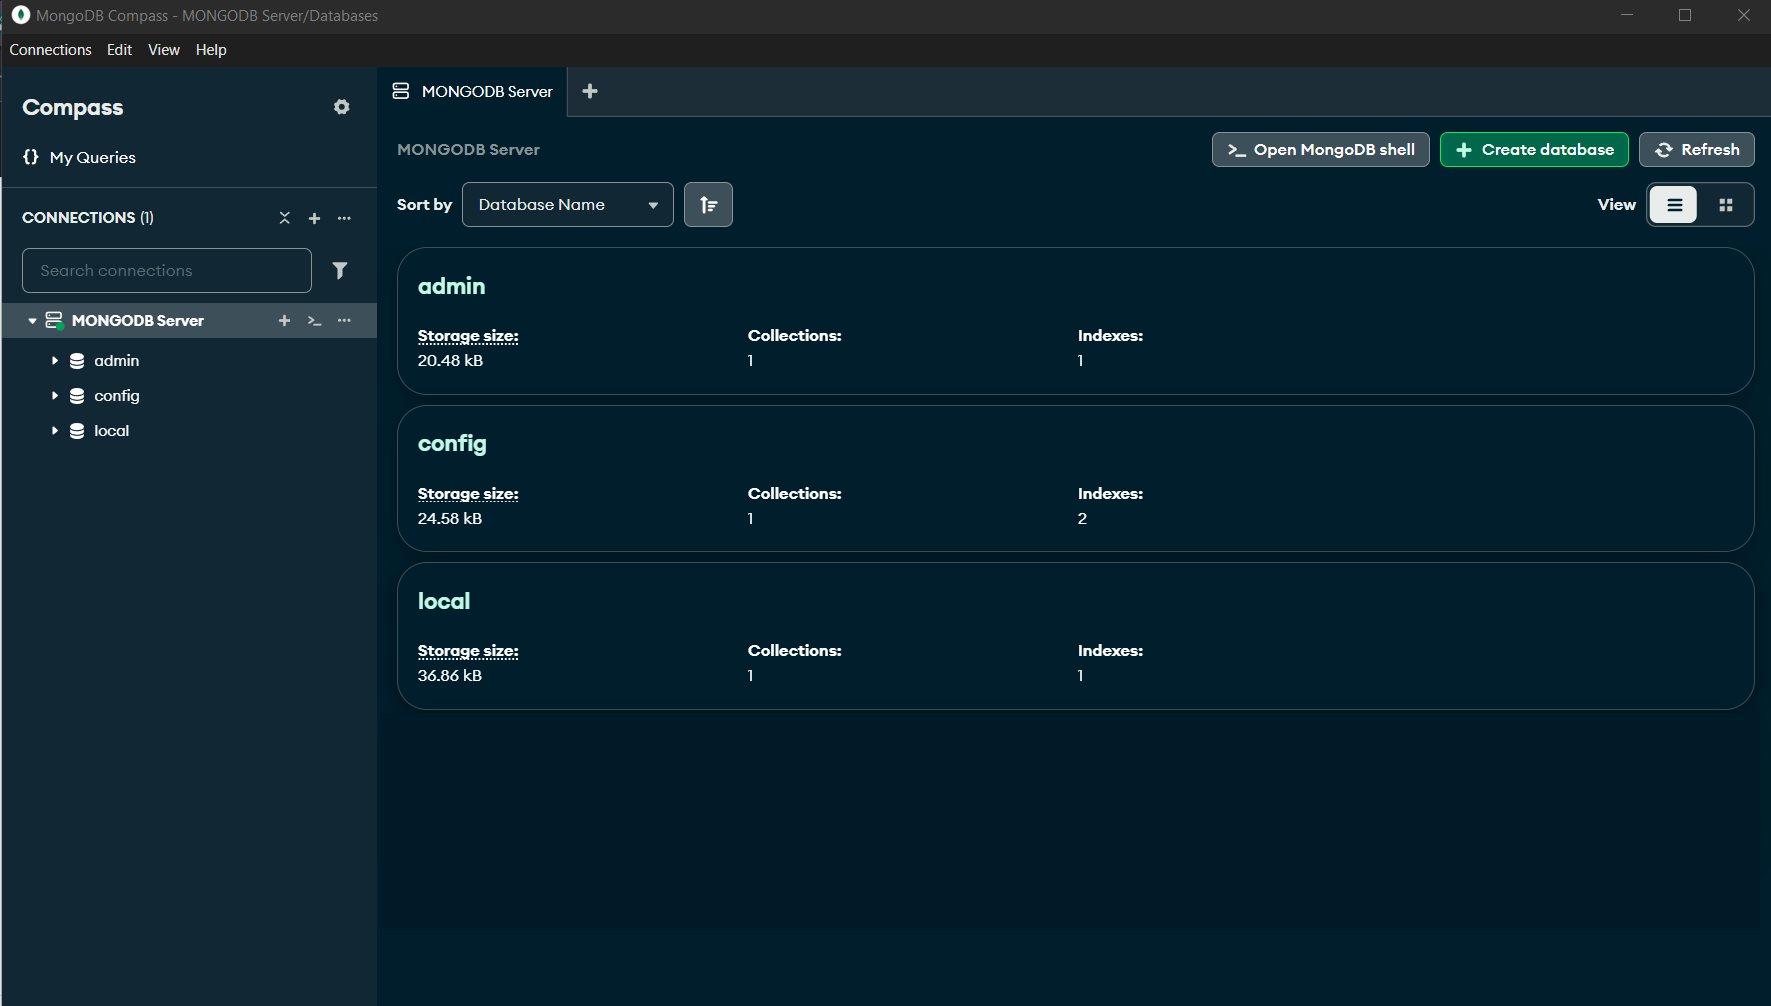The image size is (1771, 1006).
Task: Click the 24.58 kB storage value
Action: pyautogui.click(x=450, y=519)
